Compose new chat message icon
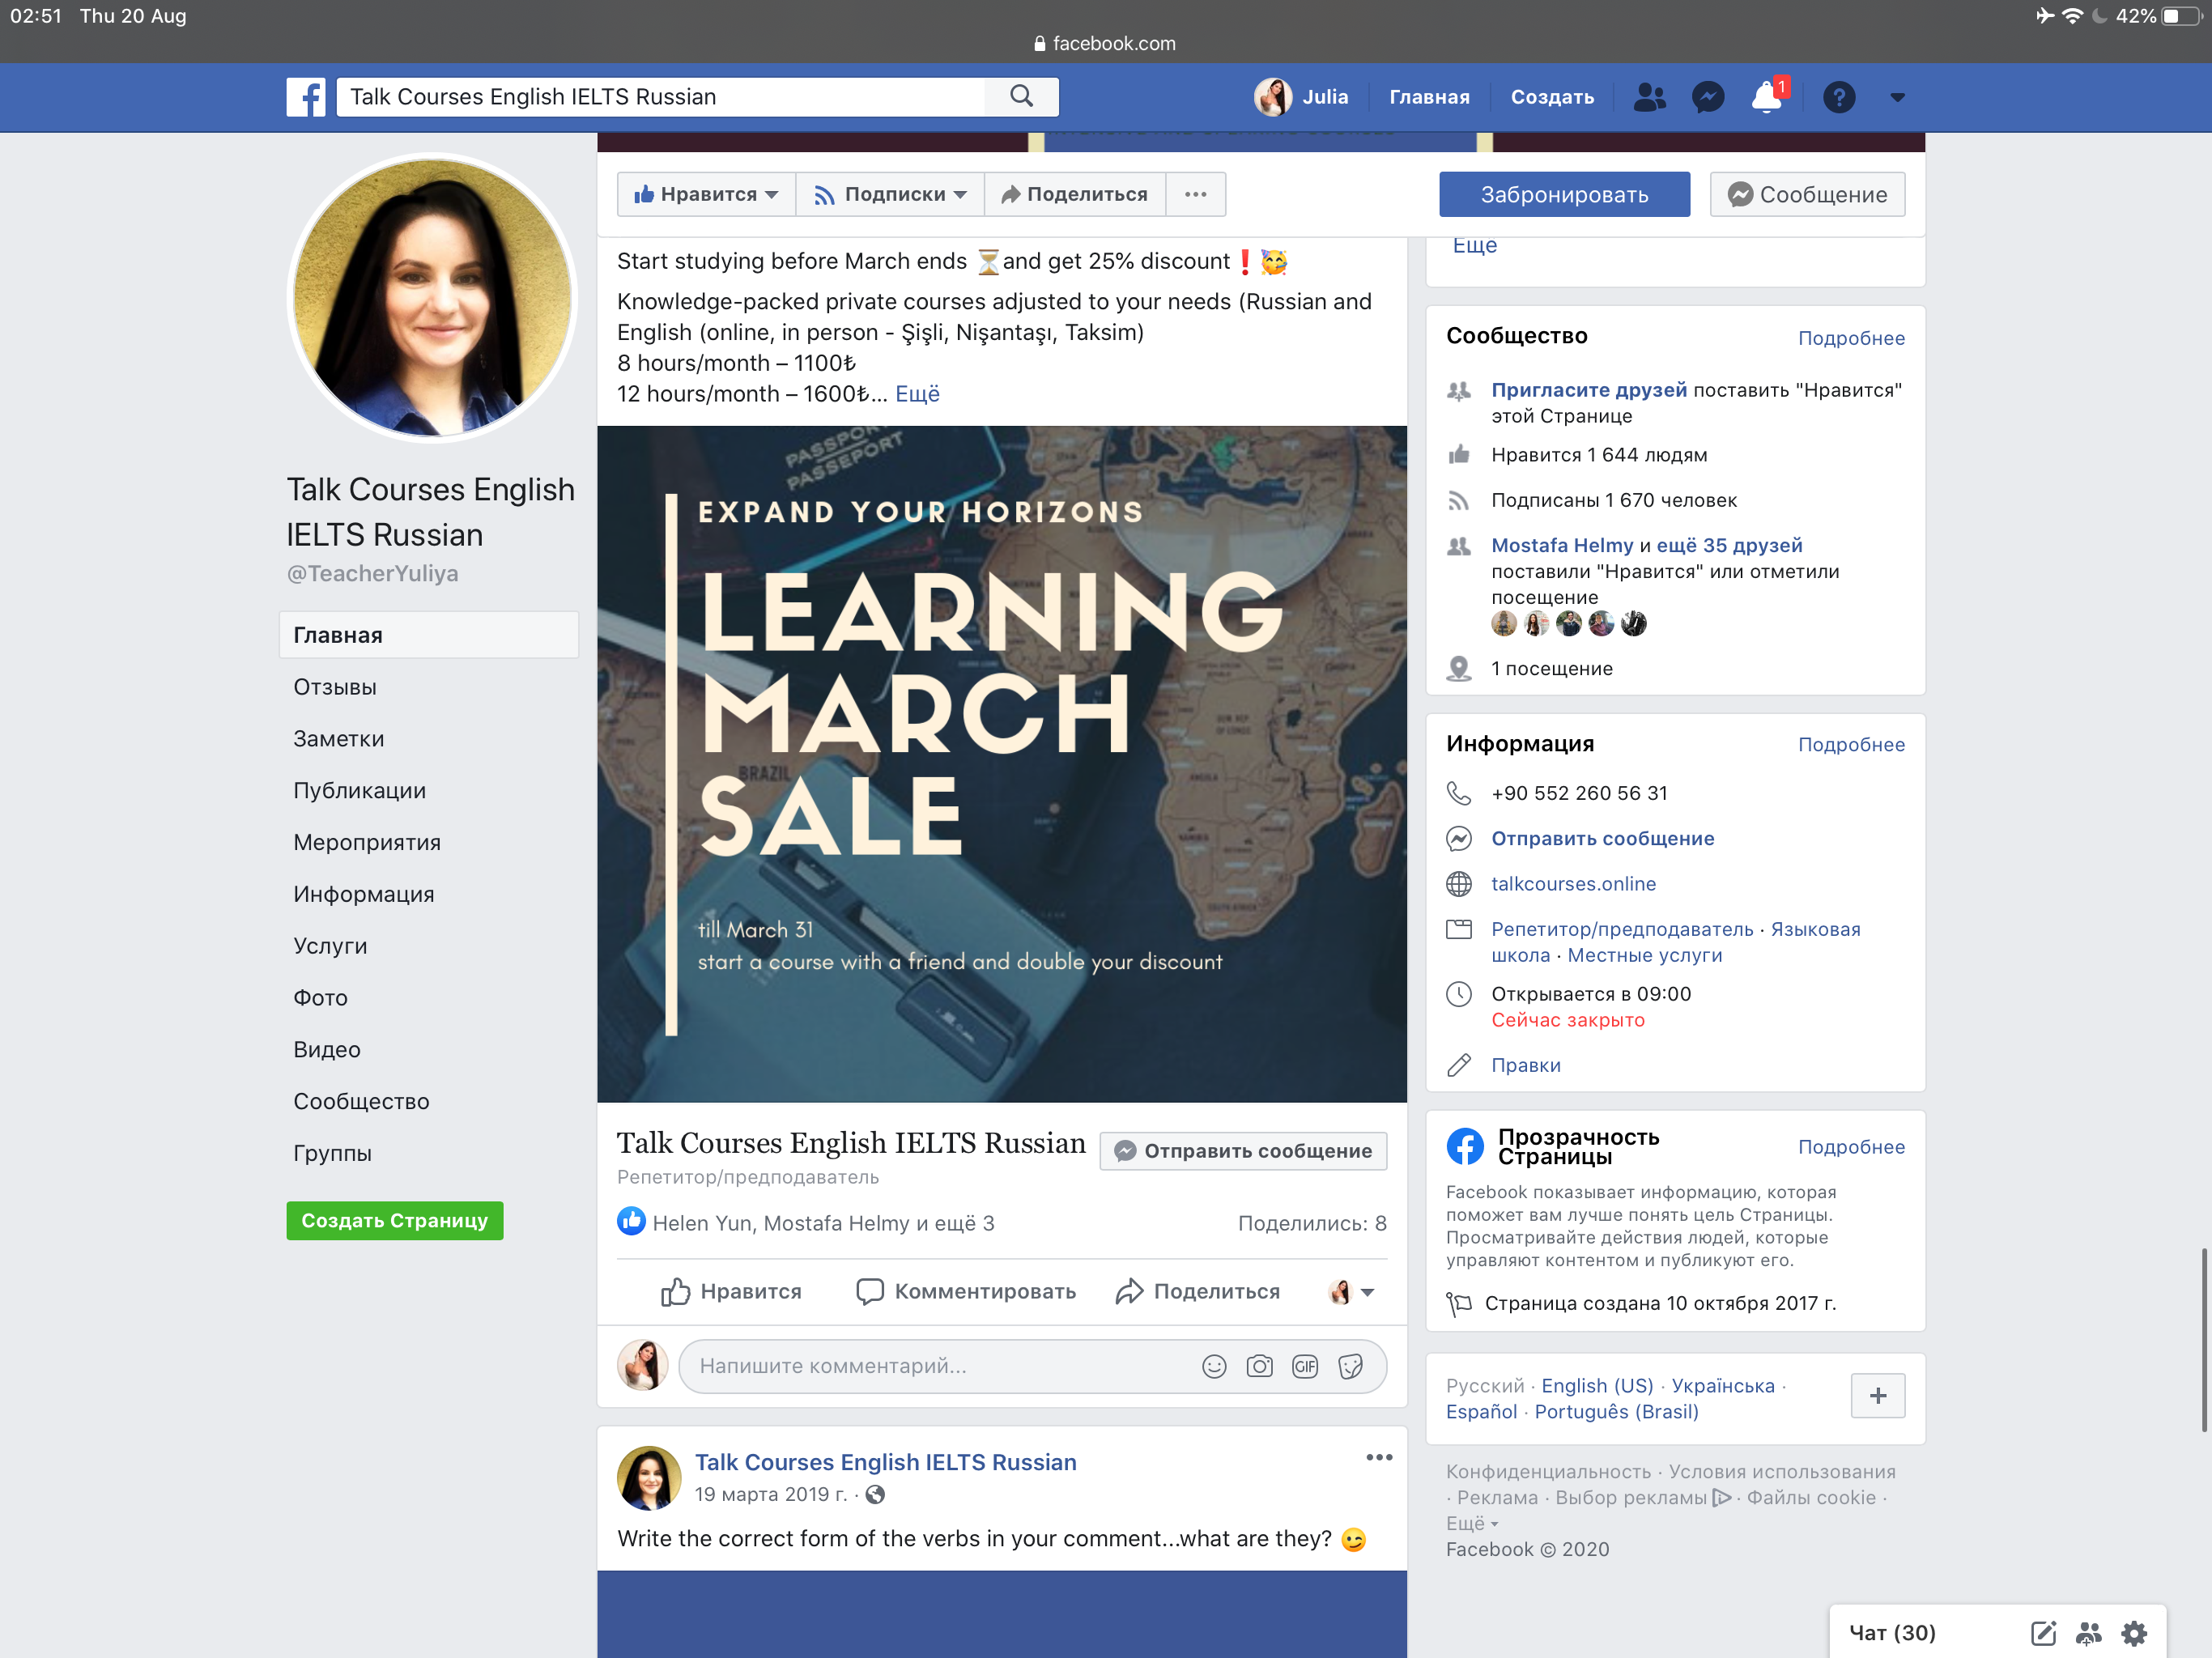This screenshot has width=2212, height=1658. 2043,1633
